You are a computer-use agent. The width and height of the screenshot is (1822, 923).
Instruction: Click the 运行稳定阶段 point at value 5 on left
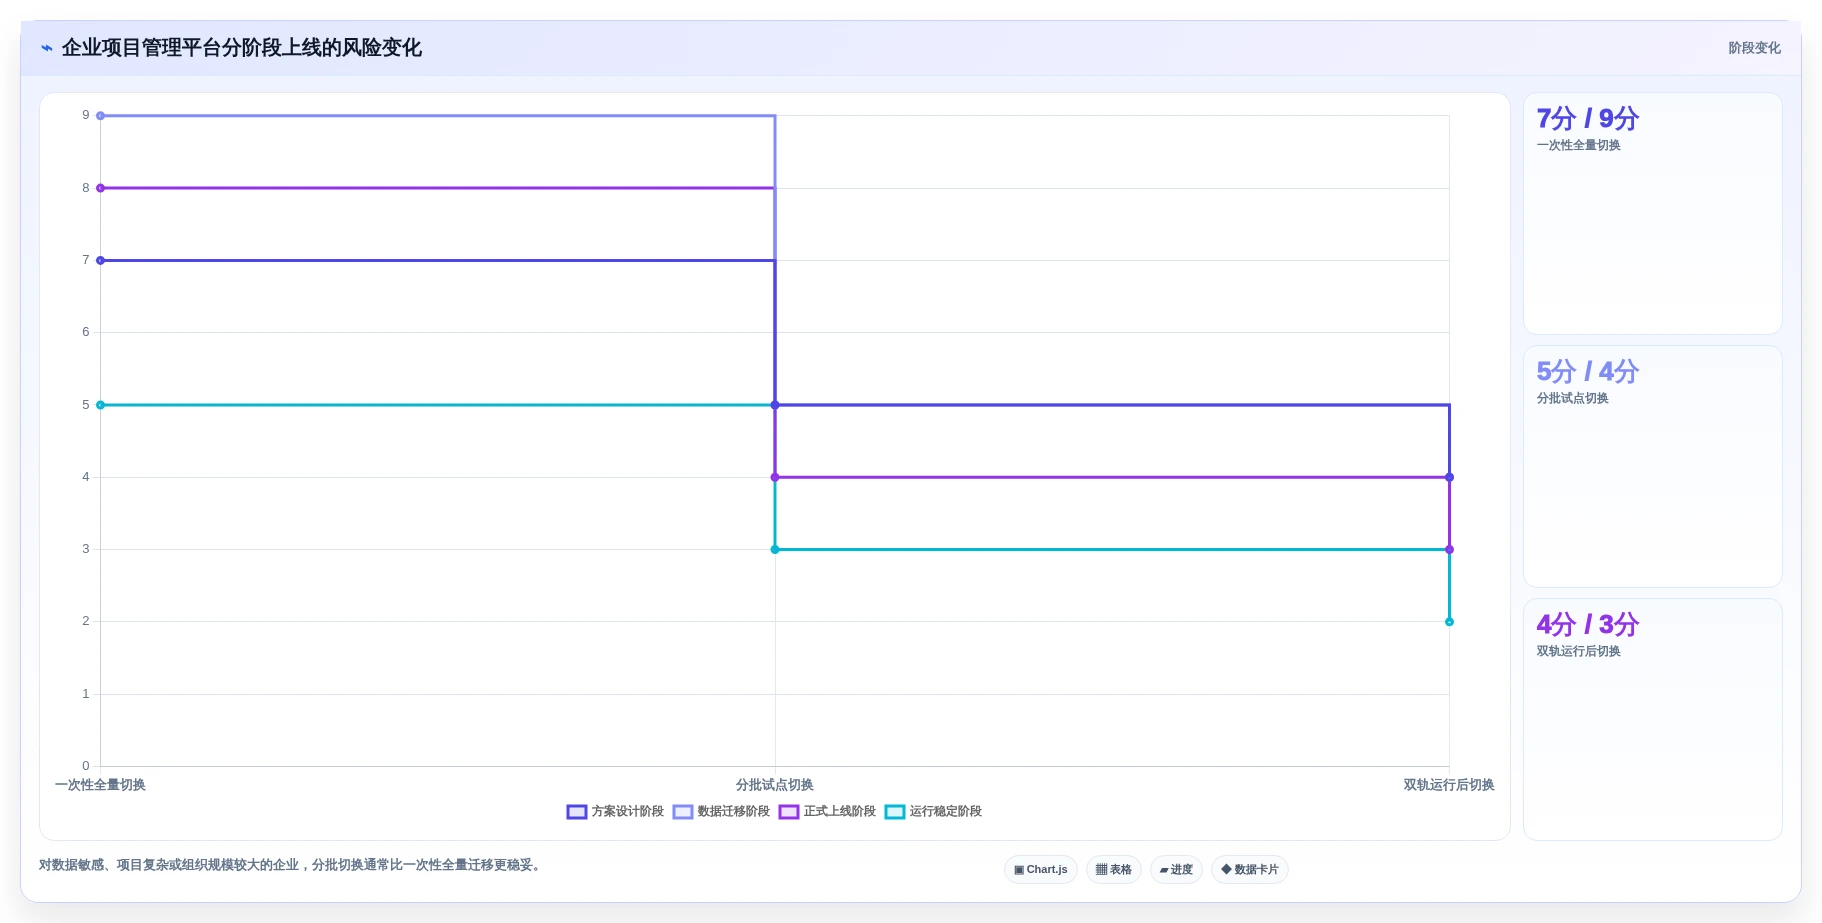[x=100, y=405]
